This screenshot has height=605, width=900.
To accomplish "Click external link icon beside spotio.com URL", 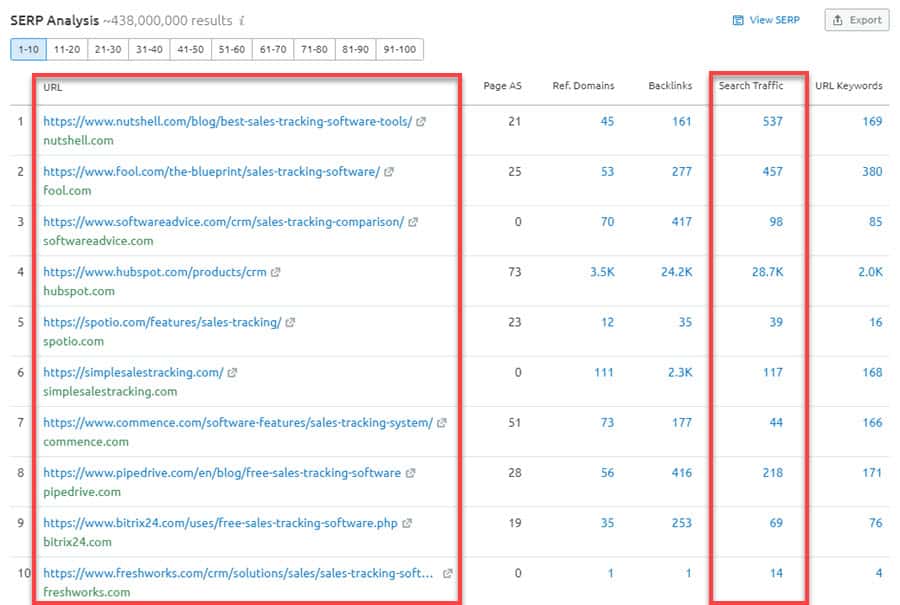I will coord(290,323).
